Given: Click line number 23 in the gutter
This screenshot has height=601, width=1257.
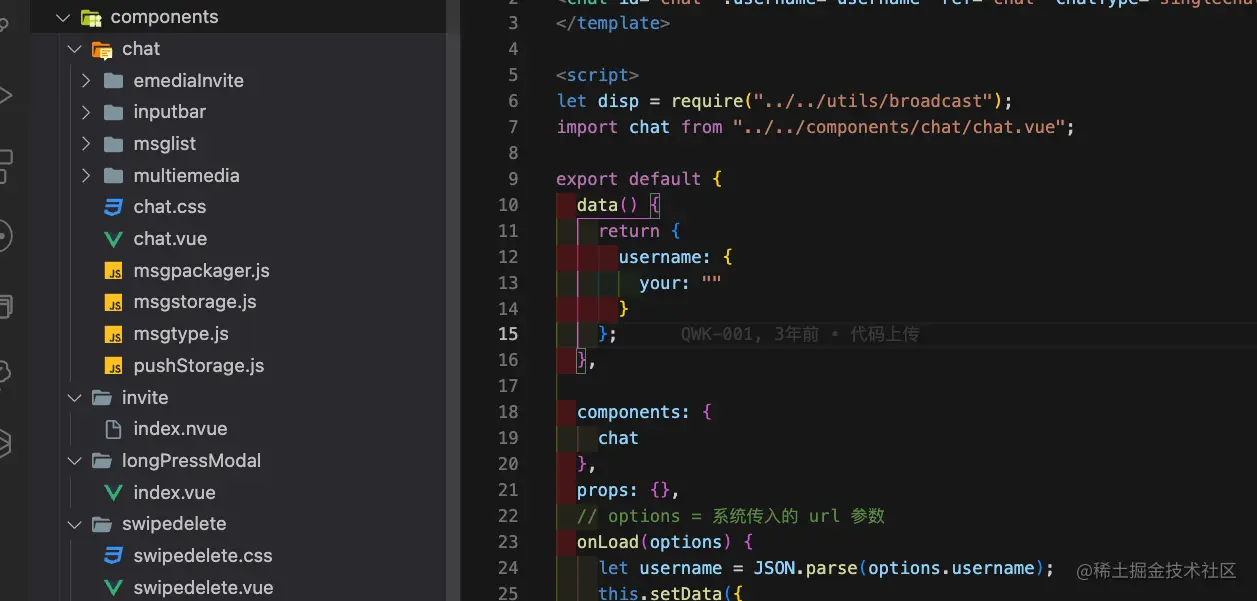Looking at the screenshot, I should click(508, 542).
